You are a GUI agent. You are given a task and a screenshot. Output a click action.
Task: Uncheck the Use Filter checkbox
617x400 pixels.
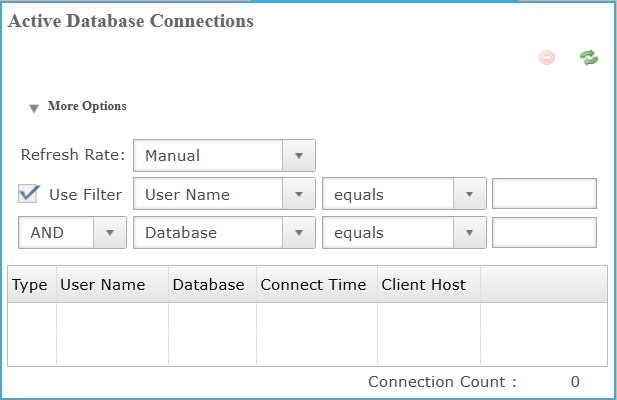[x=29, y=194]
